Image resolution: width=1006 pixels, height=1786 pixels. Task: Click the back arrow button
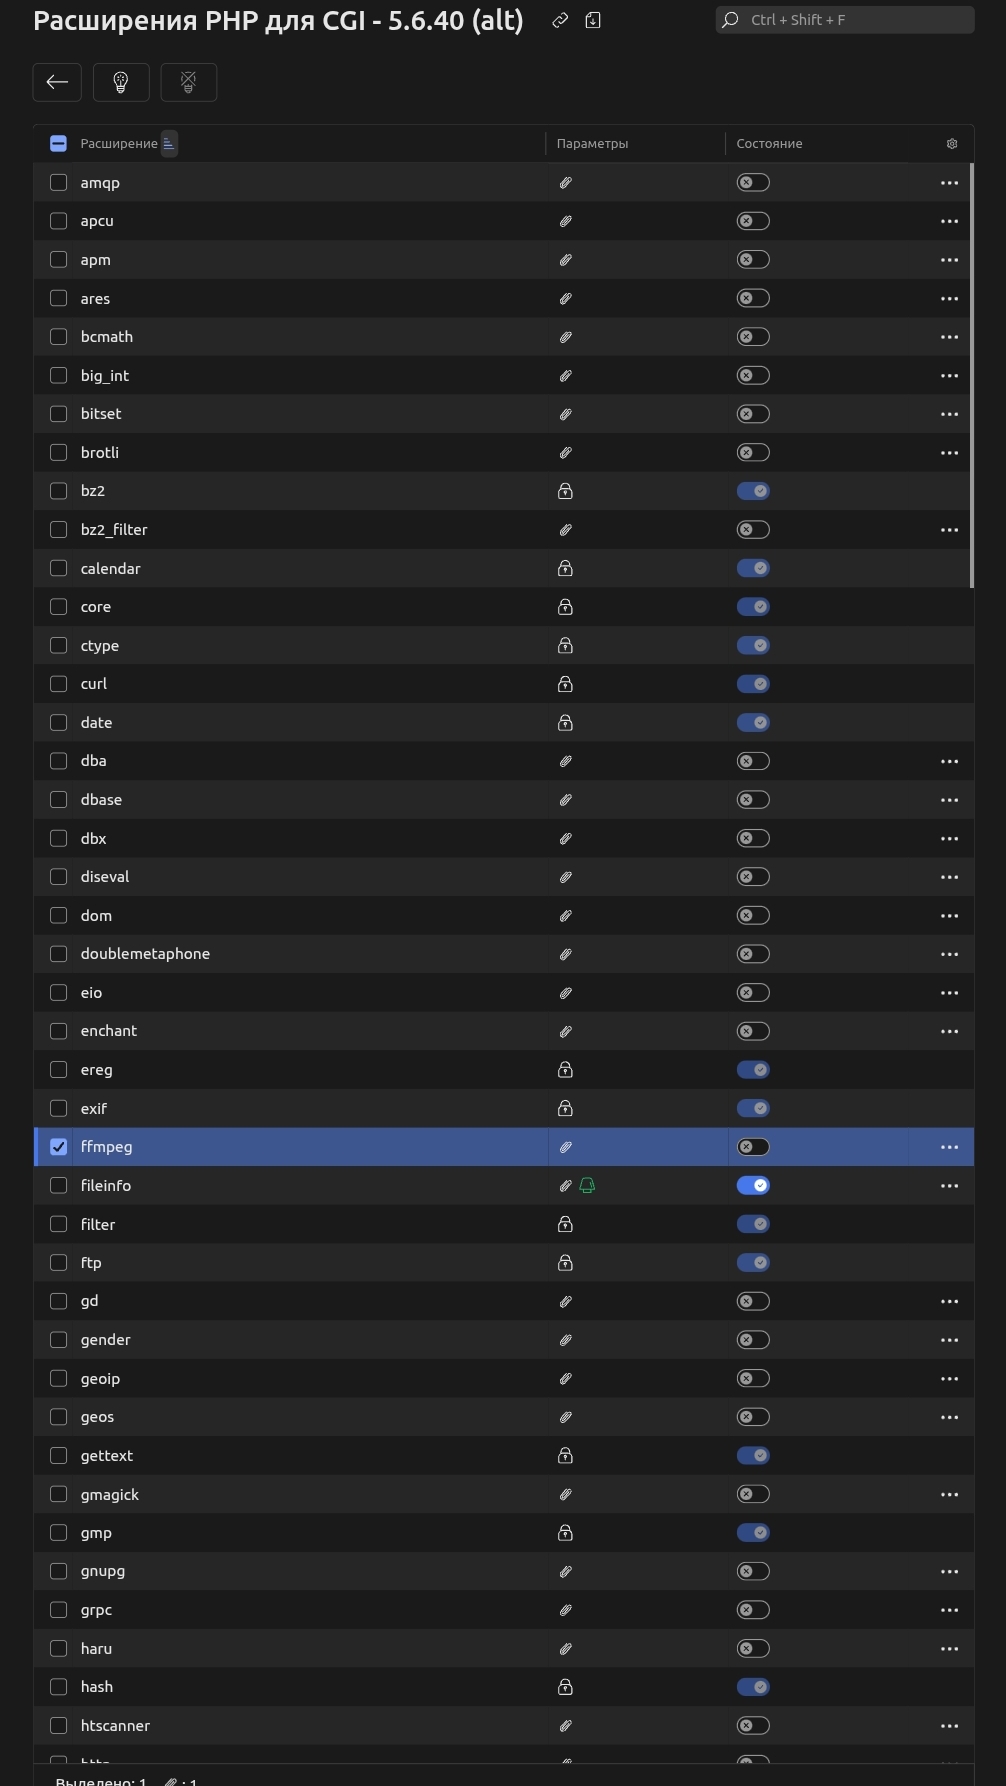[57, 82]
